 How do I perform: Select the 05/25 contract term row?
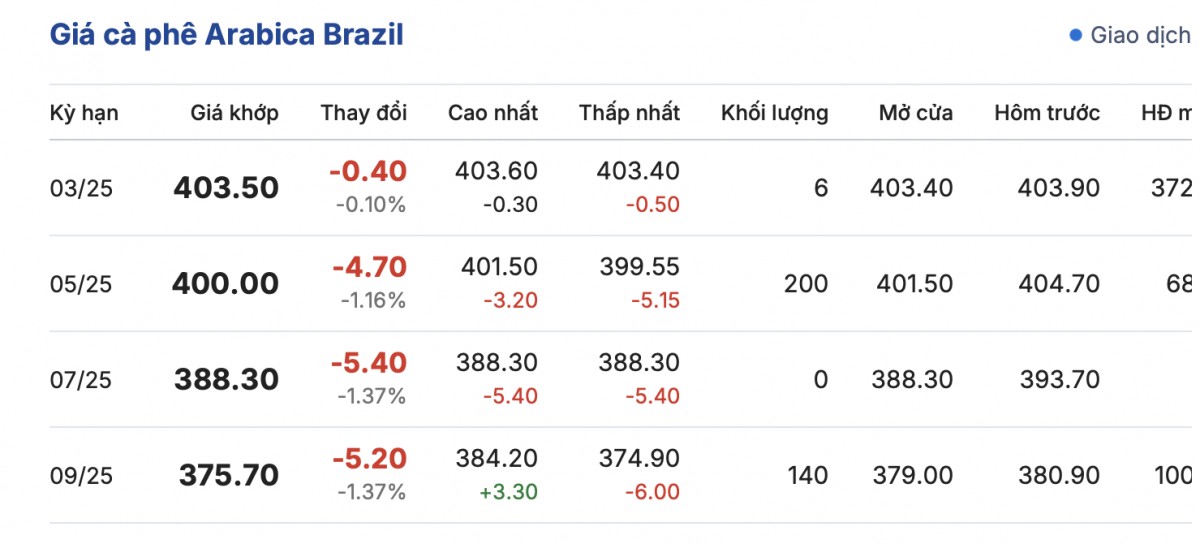tap(81, 285)
